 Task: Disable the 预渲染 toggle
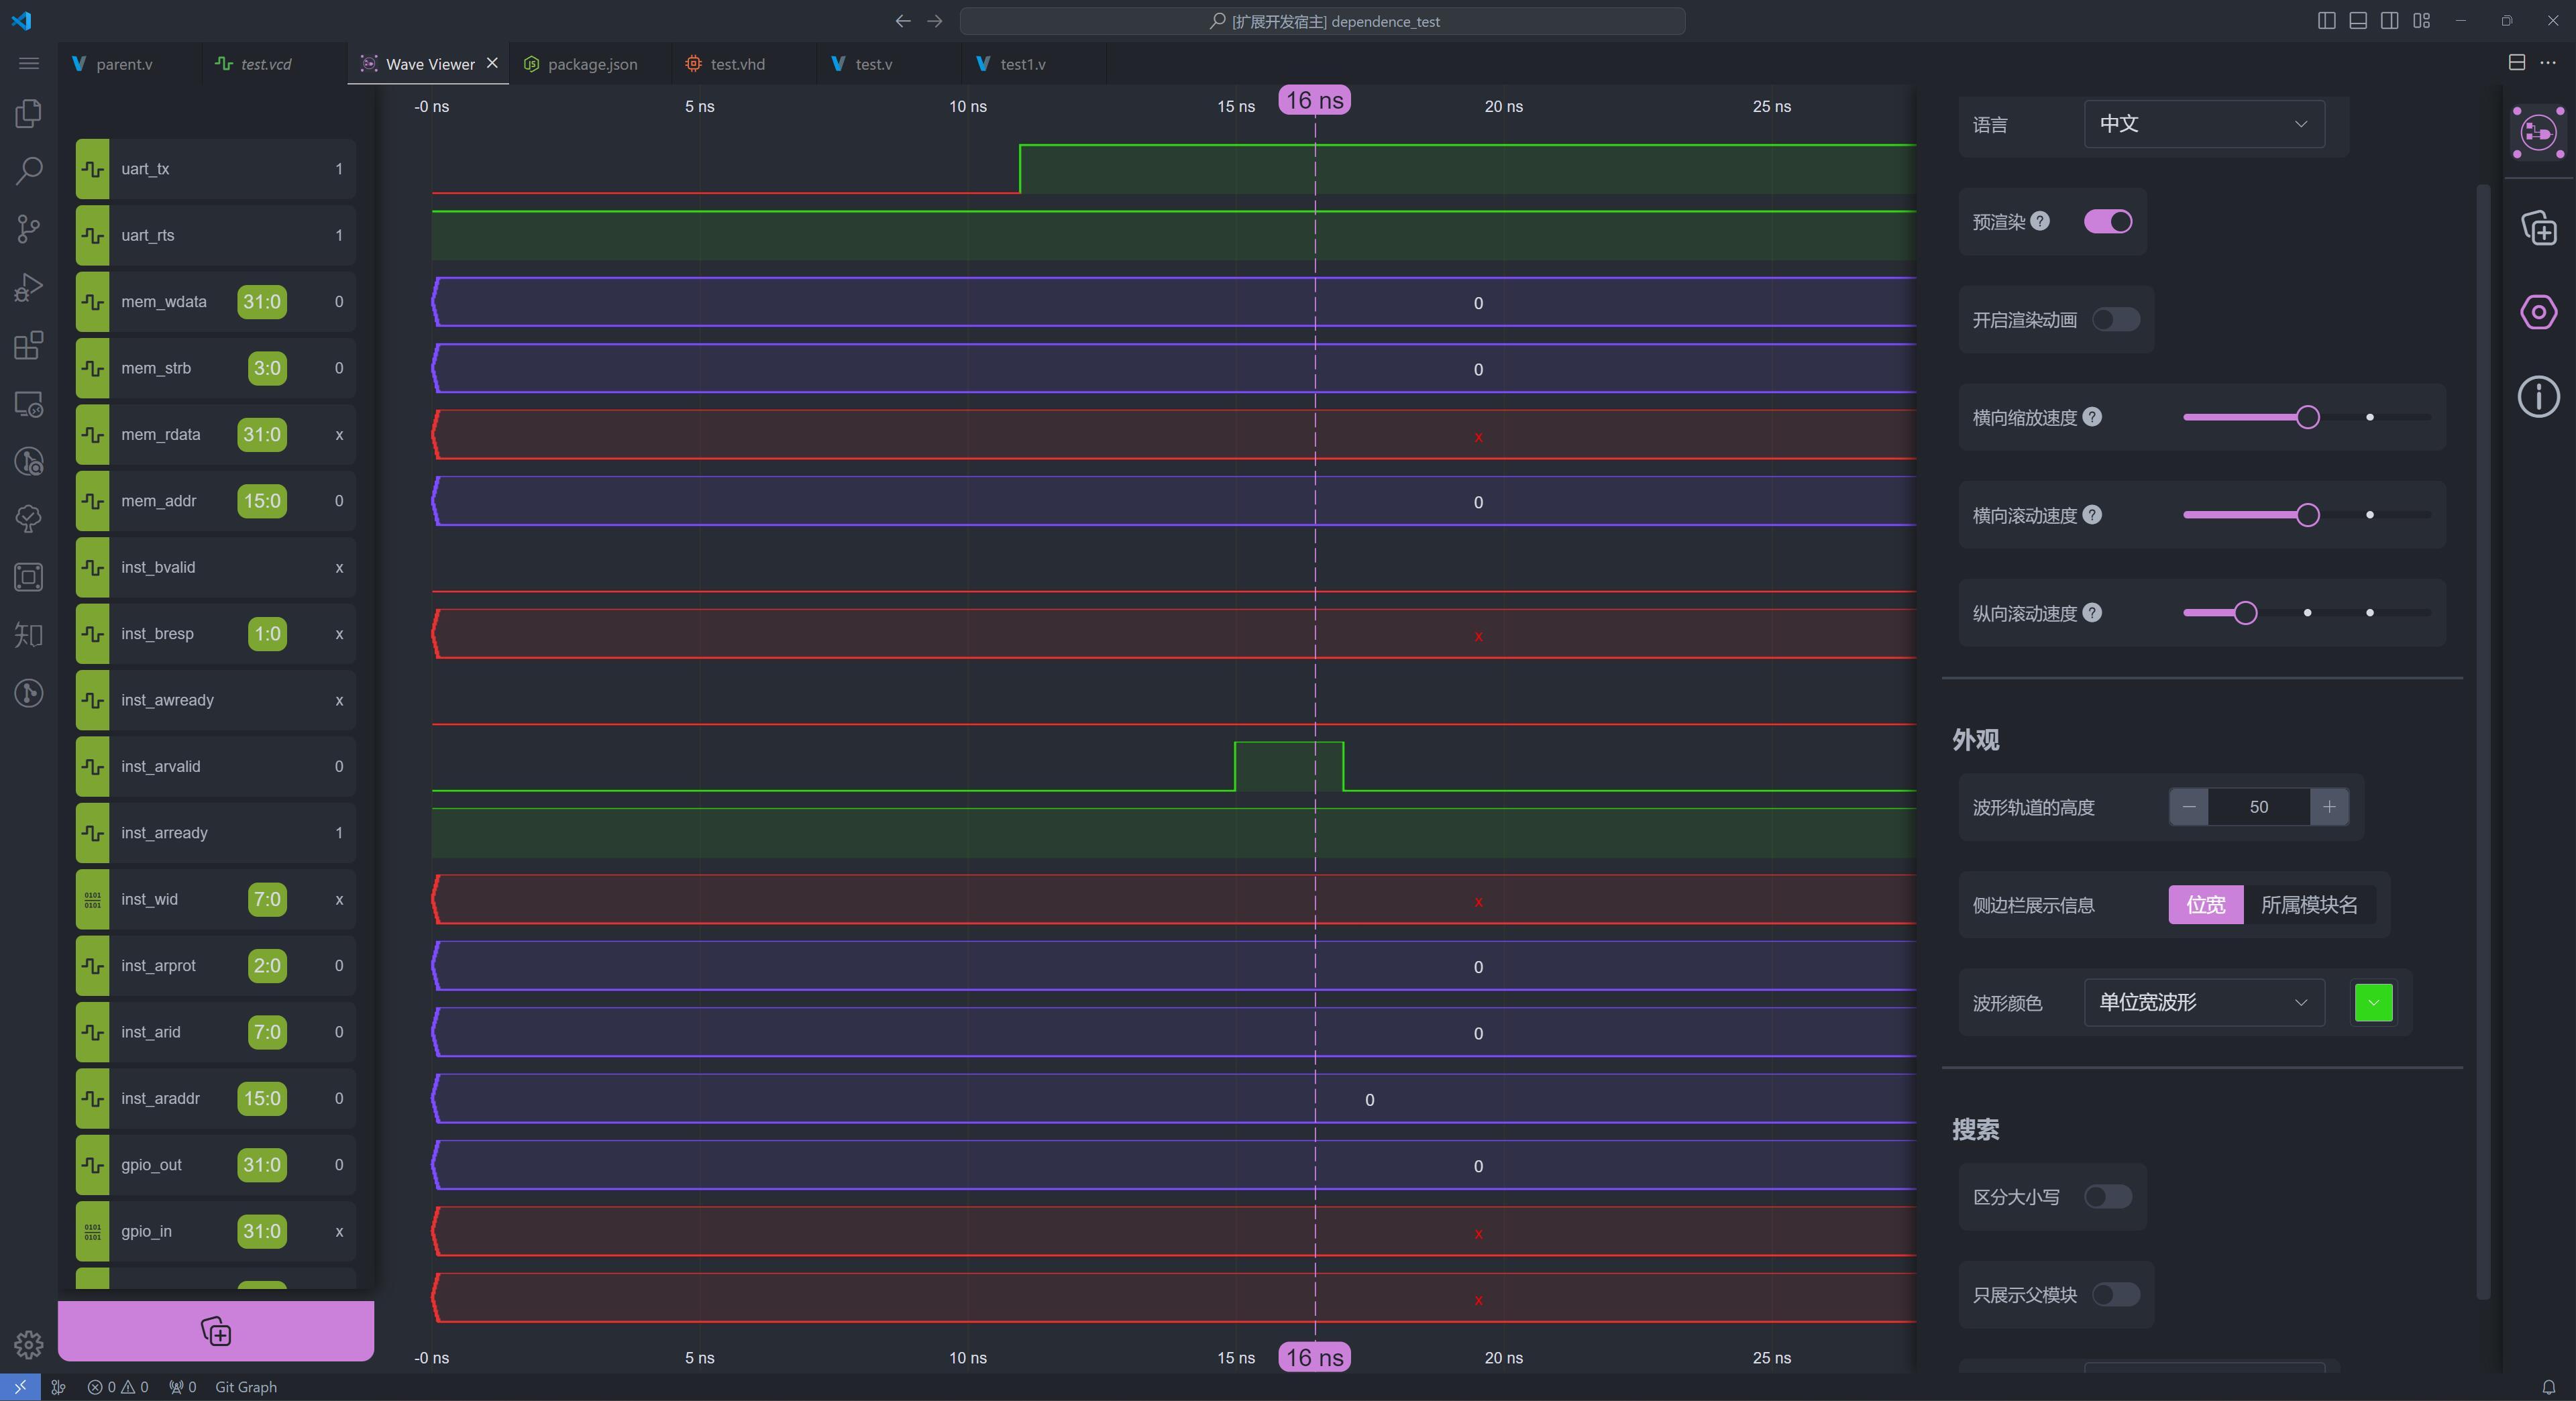point(2107,222)
